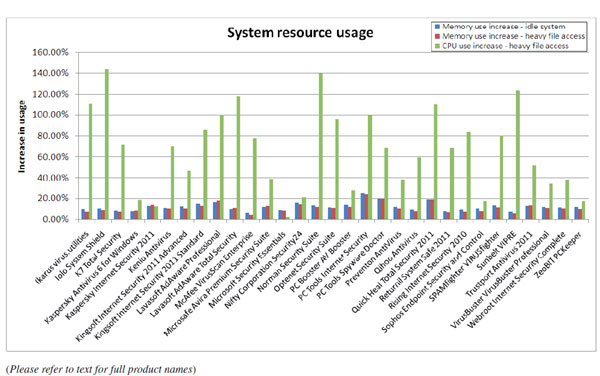The height and width of the screenshot is (376, 600).
Task: Select the "Keniu Antivirus" category label
Action: 151,251
